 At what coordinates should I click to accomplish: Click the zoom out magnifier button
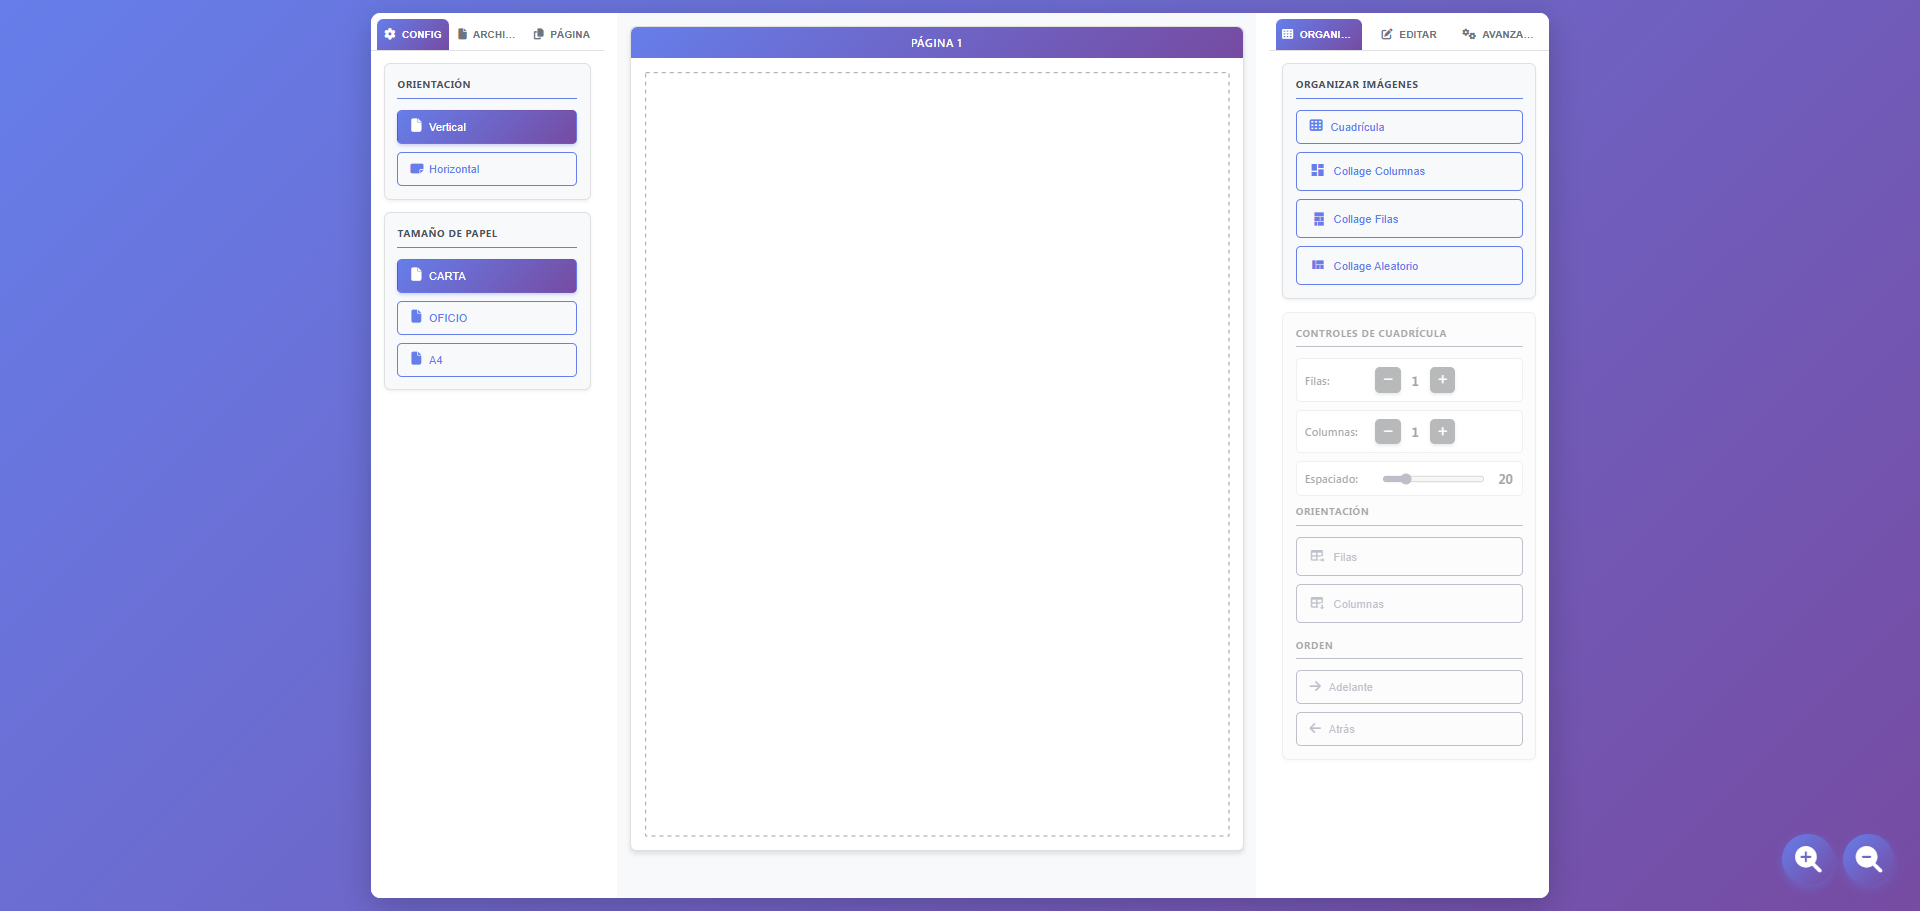[1868, 859]
